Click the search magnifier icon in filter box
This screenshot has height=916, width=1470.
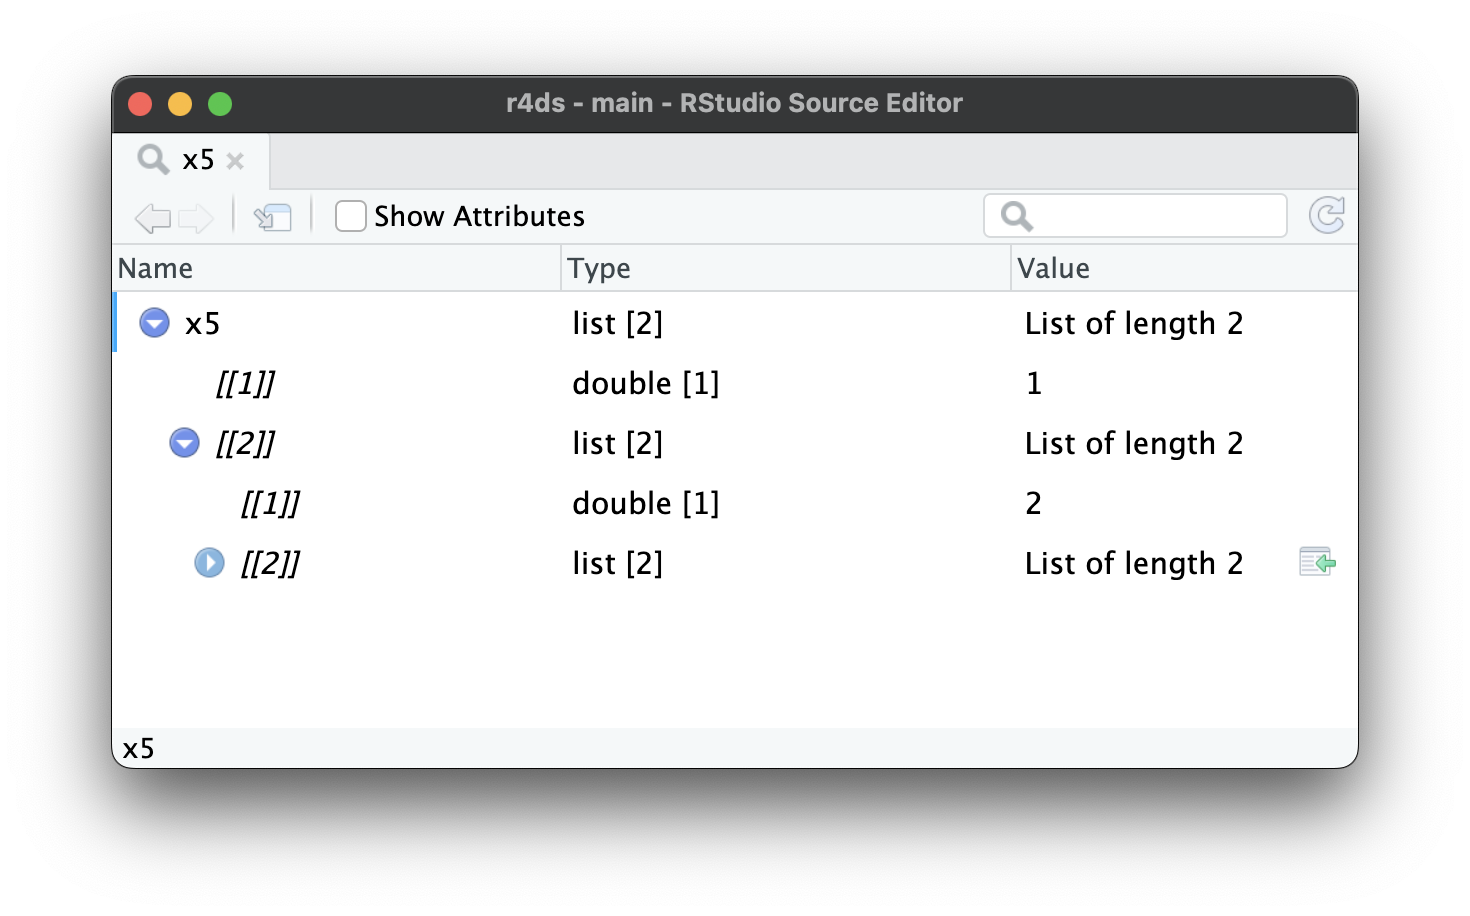[1016, 216]
